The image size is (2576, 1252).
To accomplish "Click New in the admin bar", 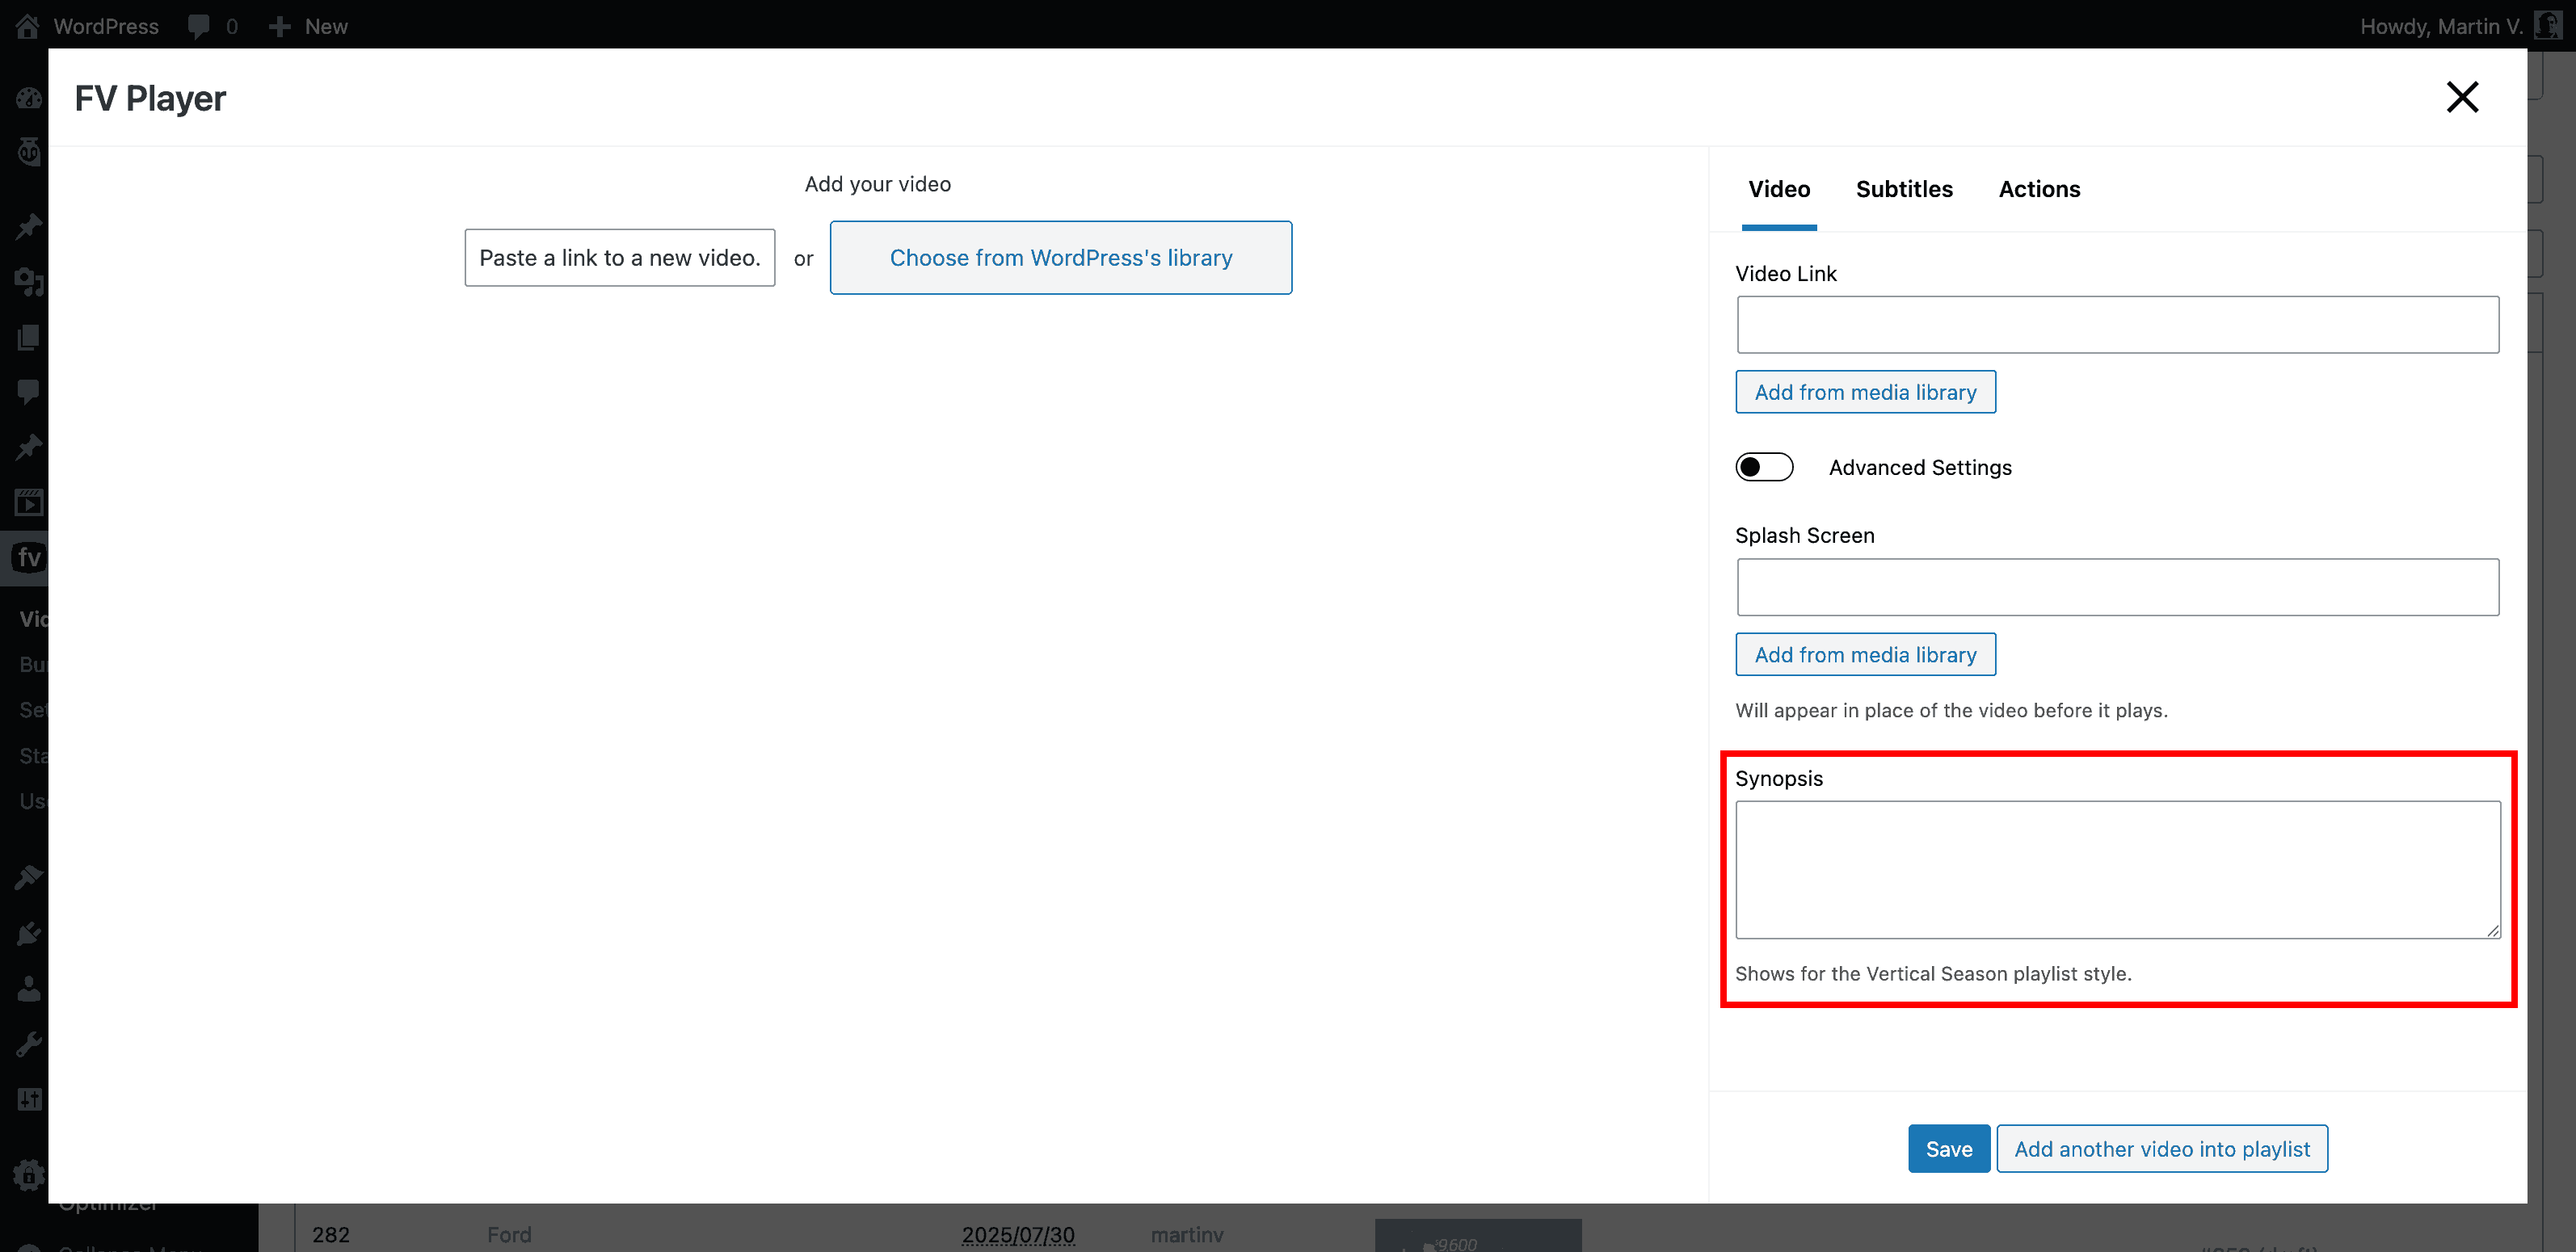I will [326, 26].
